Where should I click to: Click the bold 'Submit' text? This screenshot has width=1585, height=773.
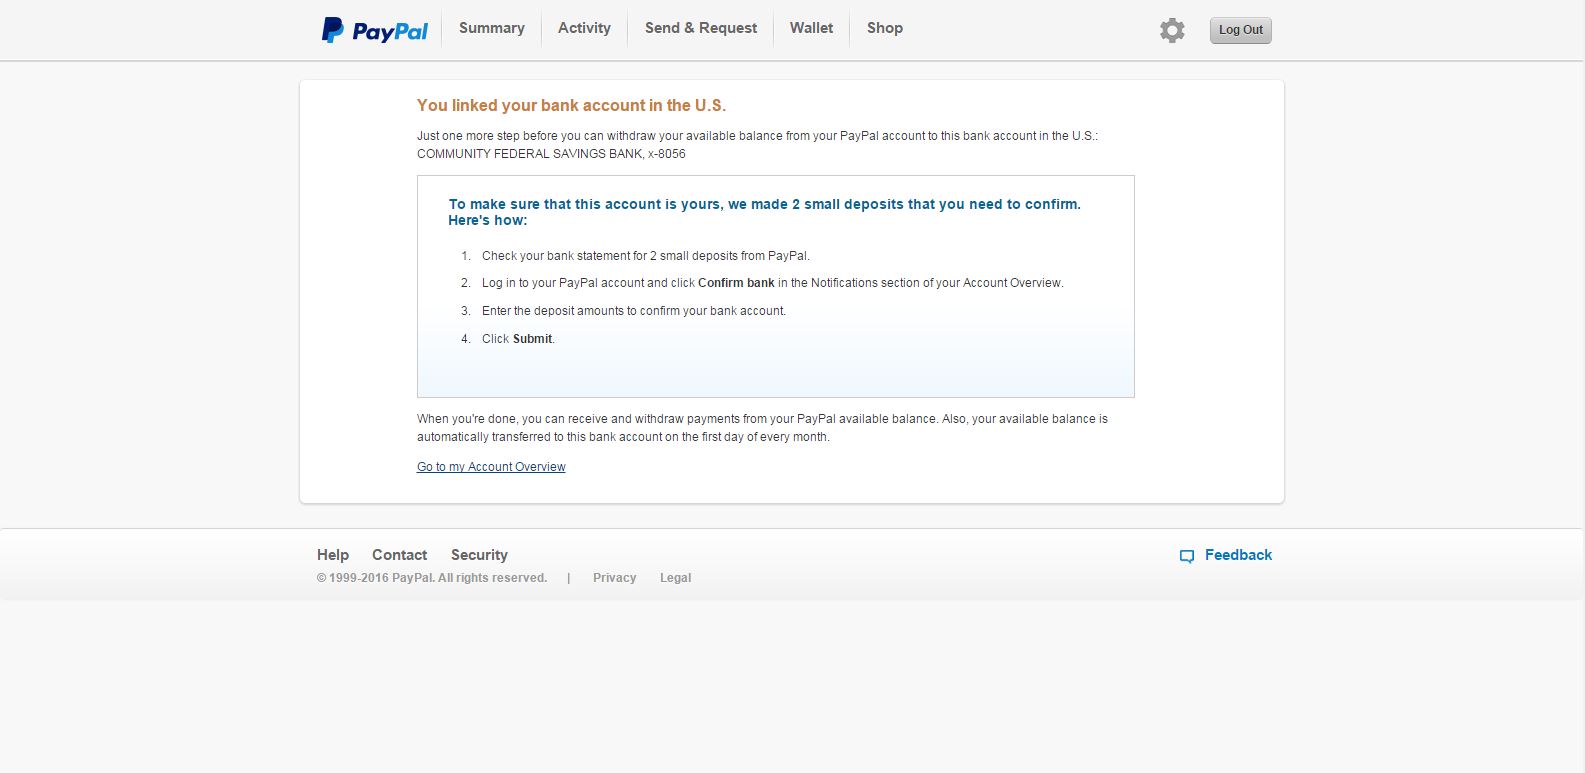(x=532, y=339)
